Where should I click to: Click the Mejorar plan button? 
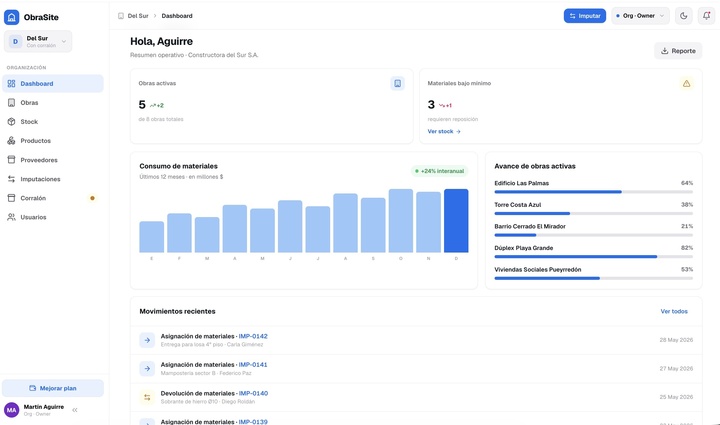pyautogui.click(x=53, y=388)
